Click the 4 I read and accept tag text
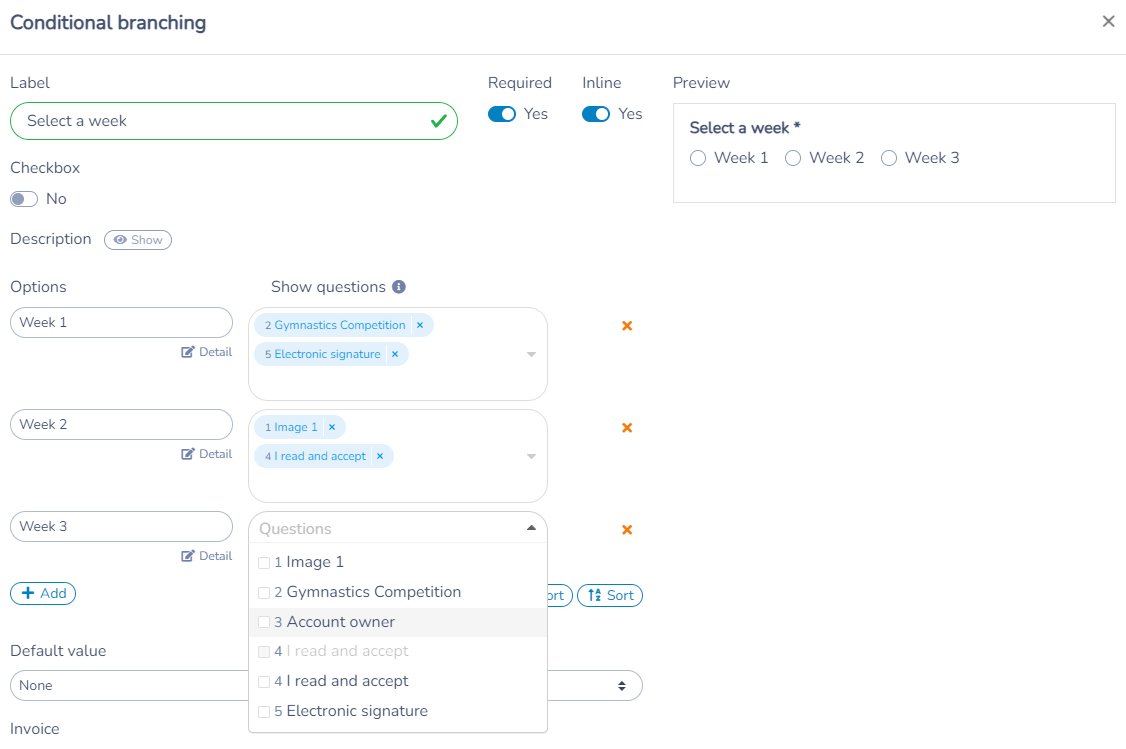The height and width of the screenshot is (749, 1126). tap(315, 456)
